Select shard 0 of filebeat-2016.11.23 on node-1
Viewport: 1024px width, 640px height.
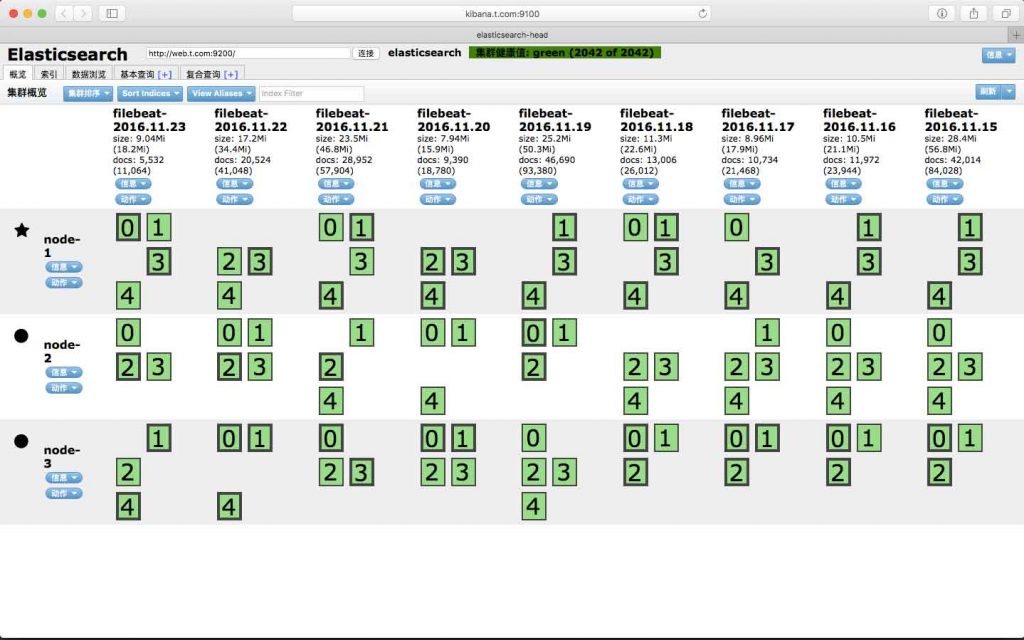pos(128,228)
